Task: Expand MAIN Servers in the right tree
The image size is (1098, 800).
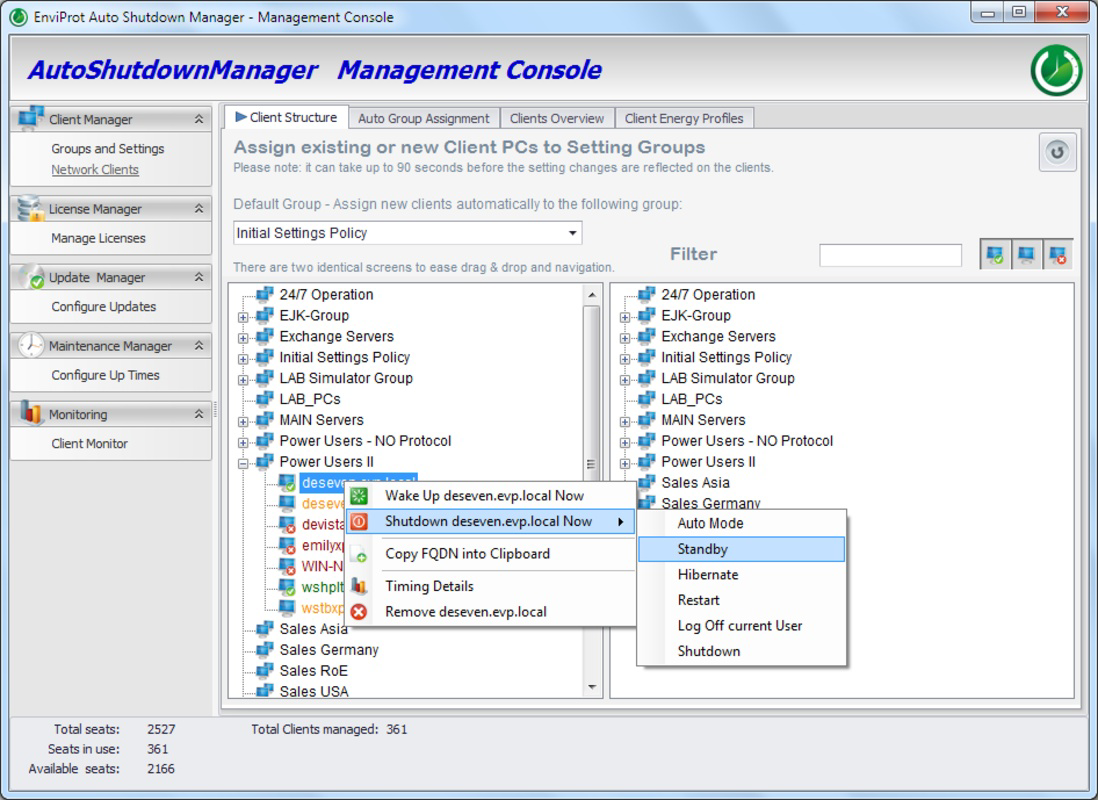Action: pyautogui.click(x=625, y=421)
